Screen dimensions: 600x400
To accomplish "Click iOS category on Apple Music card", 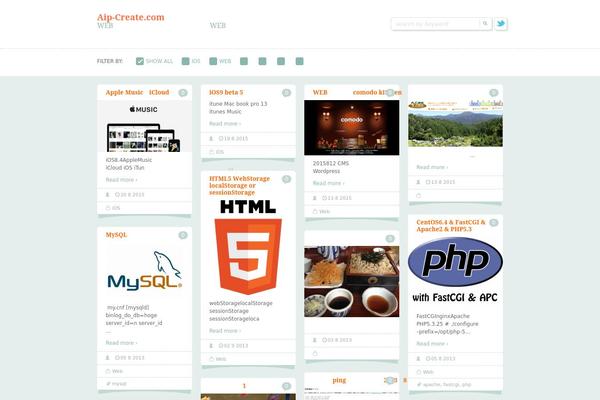I will click(x=116, y=208).
